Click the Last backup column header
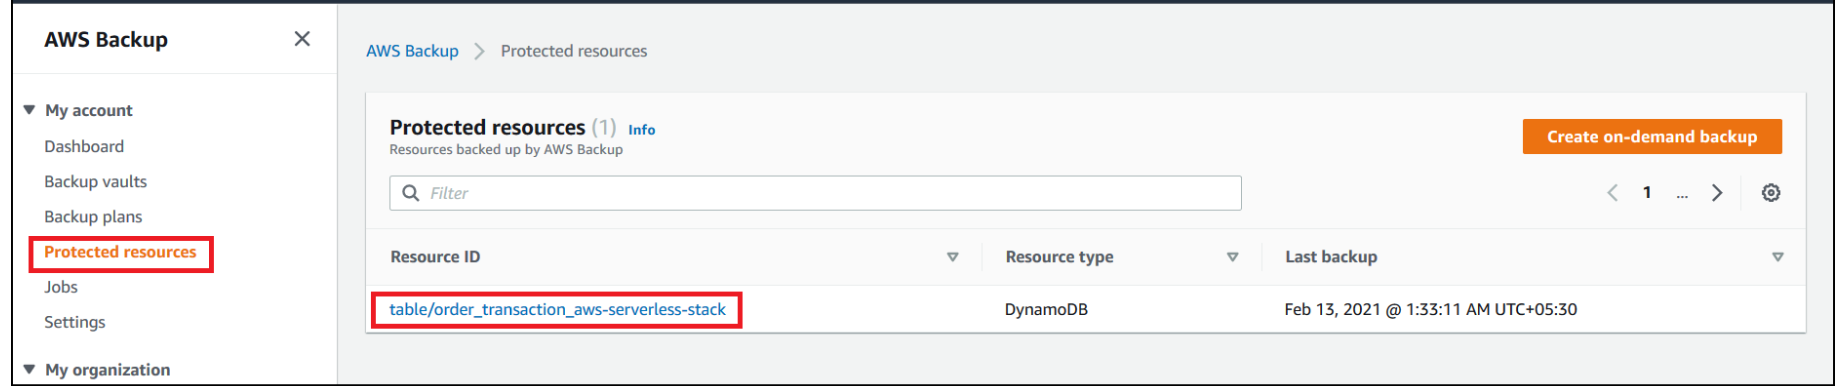This screenshot has height=392, width=1842. [1331, 257]
